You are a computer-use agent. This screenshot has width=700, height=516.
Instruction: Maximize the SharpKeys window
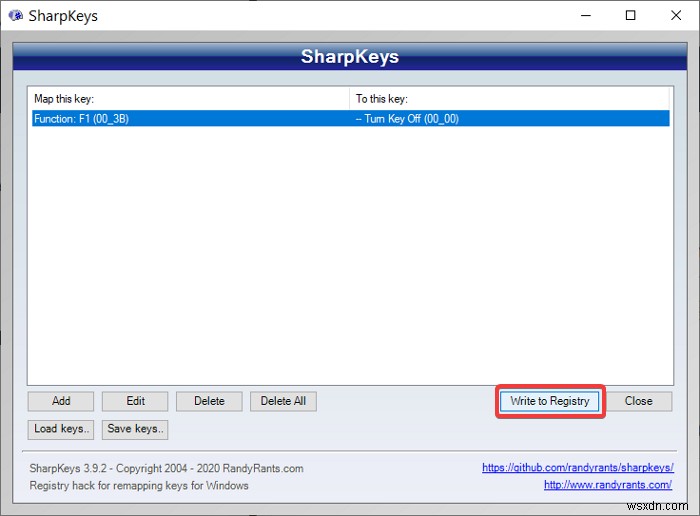click(630, 15)
